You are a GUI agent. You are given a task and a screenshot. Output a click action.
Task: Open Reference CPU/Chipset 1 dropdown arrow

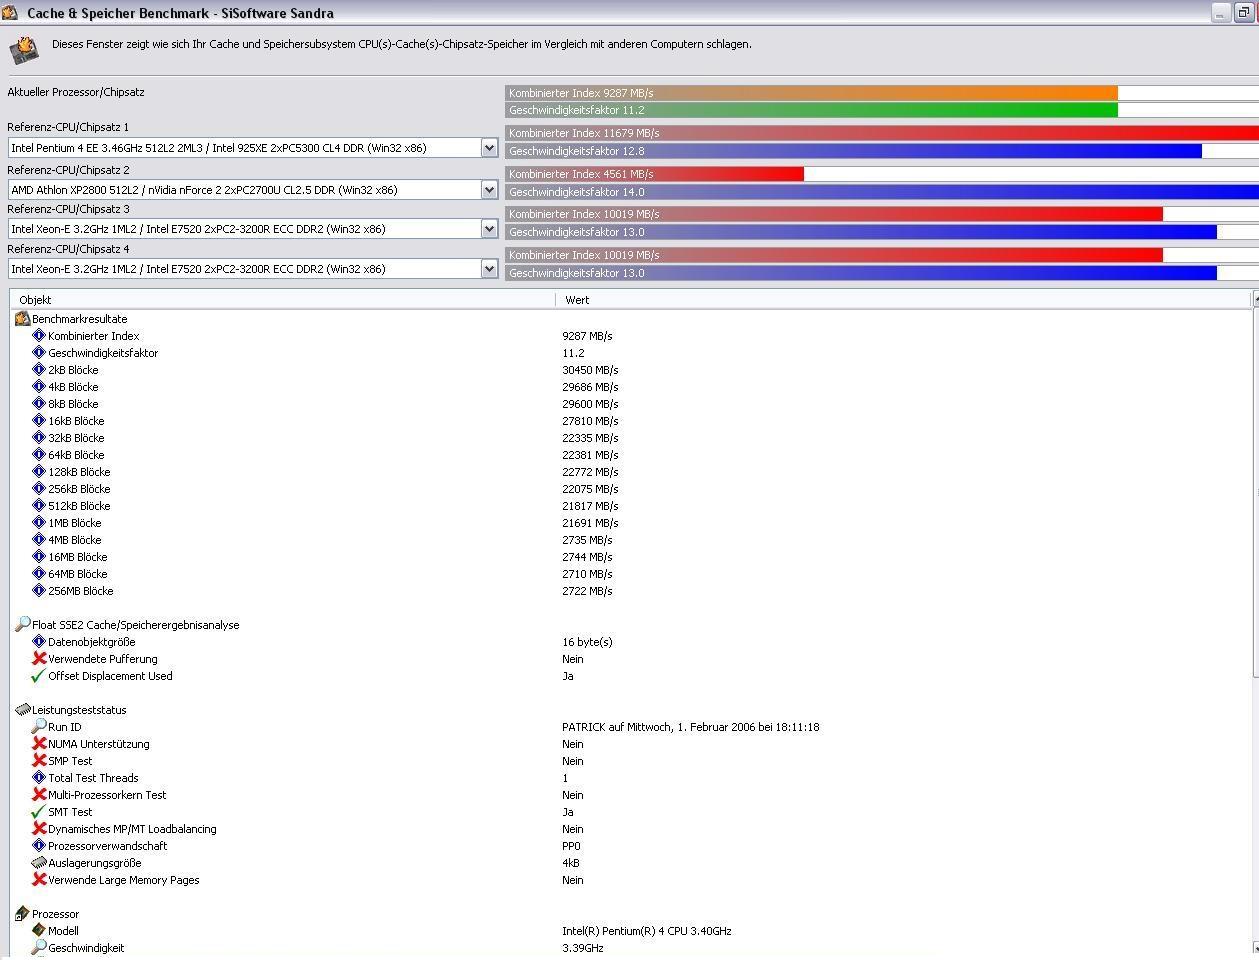tap(489, 148)
